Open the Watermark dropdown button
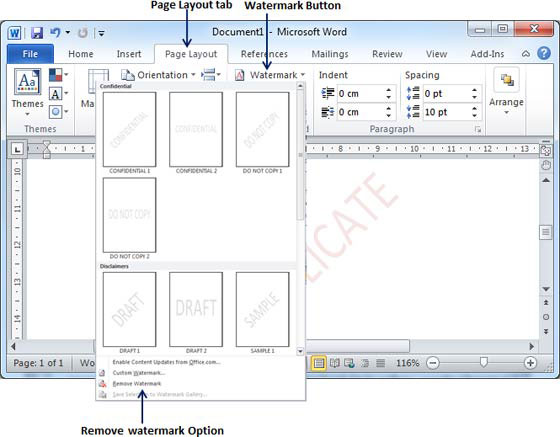The width and height of the screenshot is (560, 437). pos(270,75)
